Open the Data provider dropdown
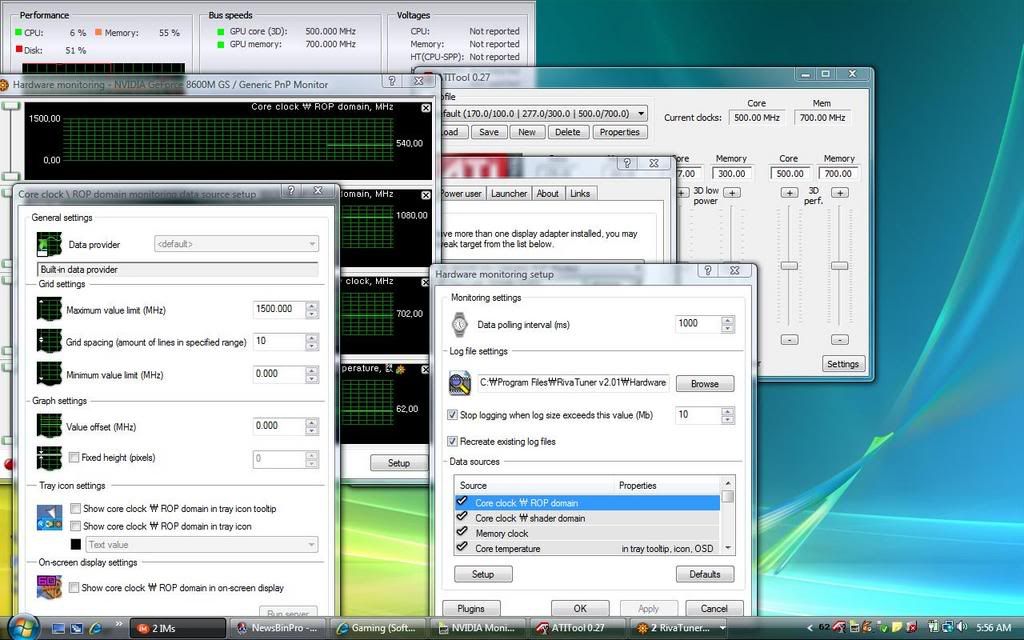 (x=236, y=244)
